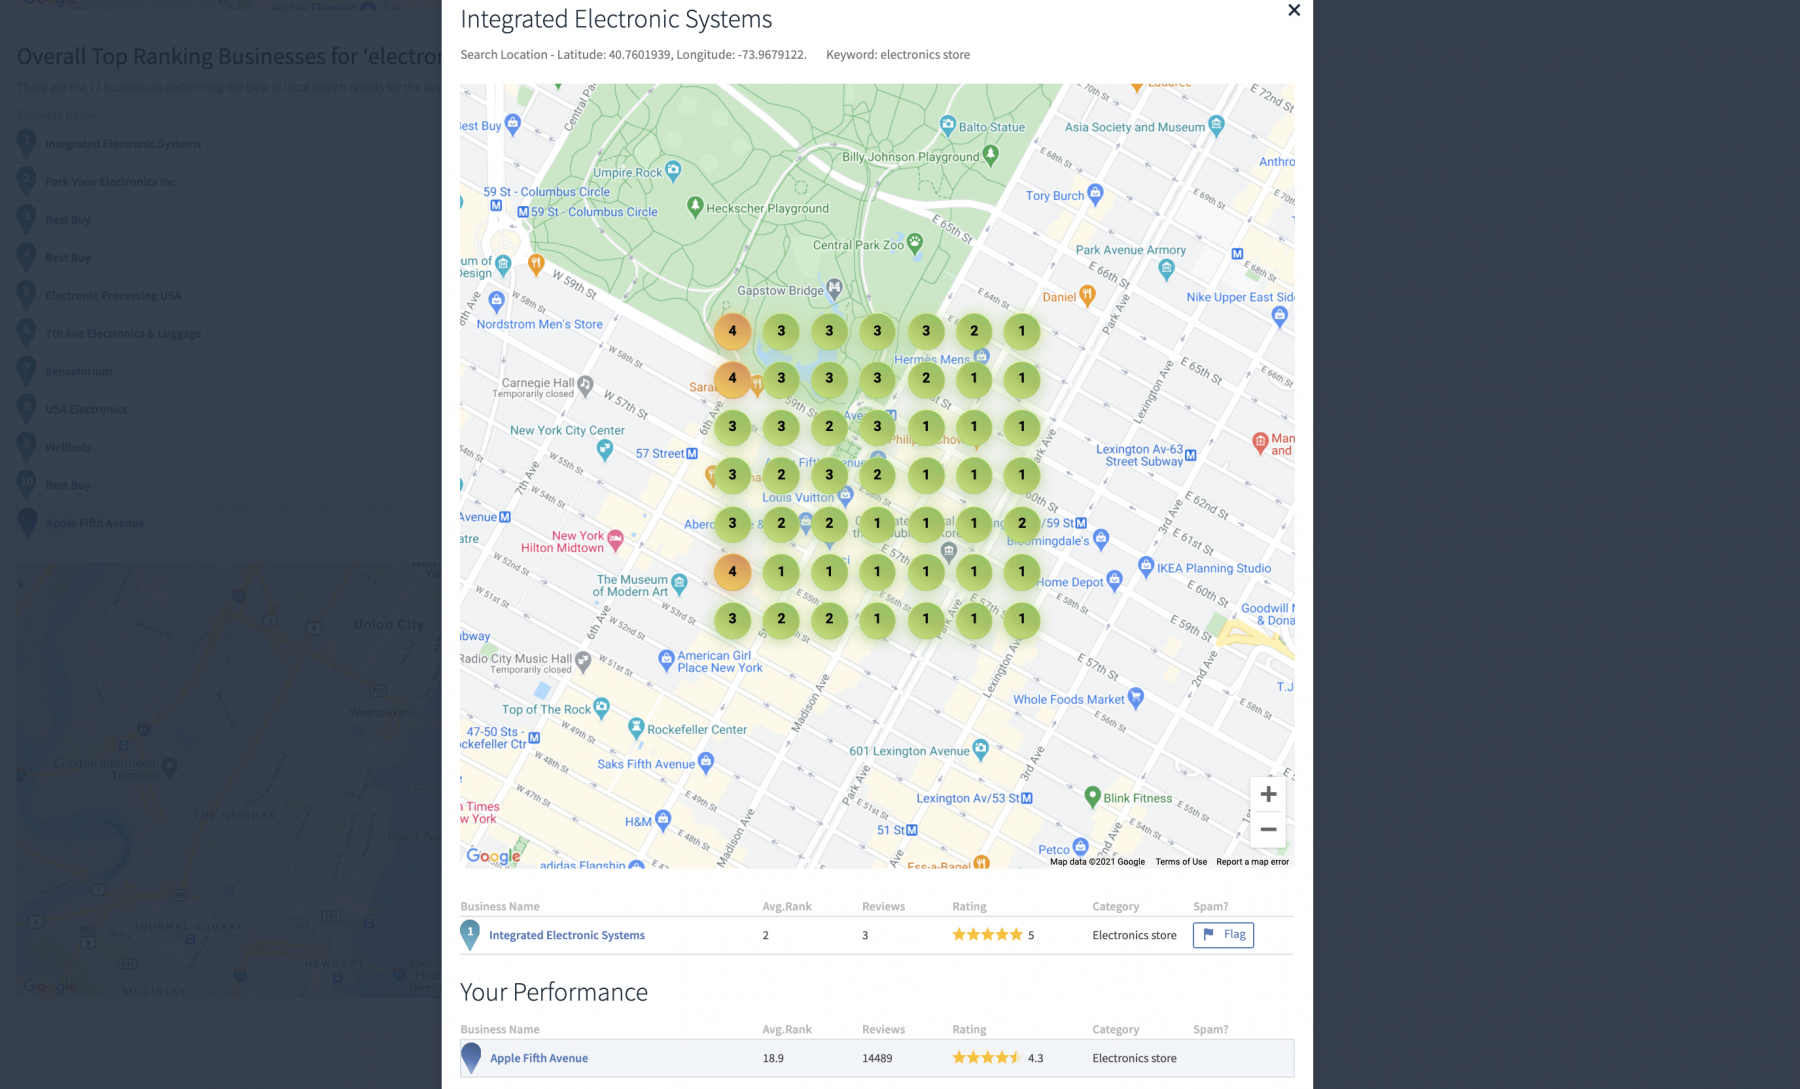1800x1089 pixels.
Task: Select the 59 St - Columbus Circle subway icon
Action: 525,212
